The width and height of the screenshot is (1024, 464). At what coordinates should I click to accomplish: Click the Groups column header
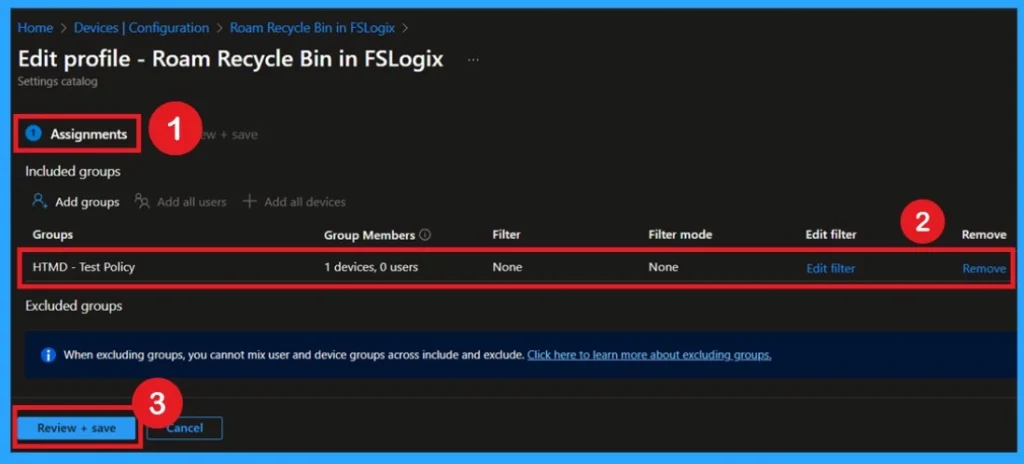(x=53, y=235)
